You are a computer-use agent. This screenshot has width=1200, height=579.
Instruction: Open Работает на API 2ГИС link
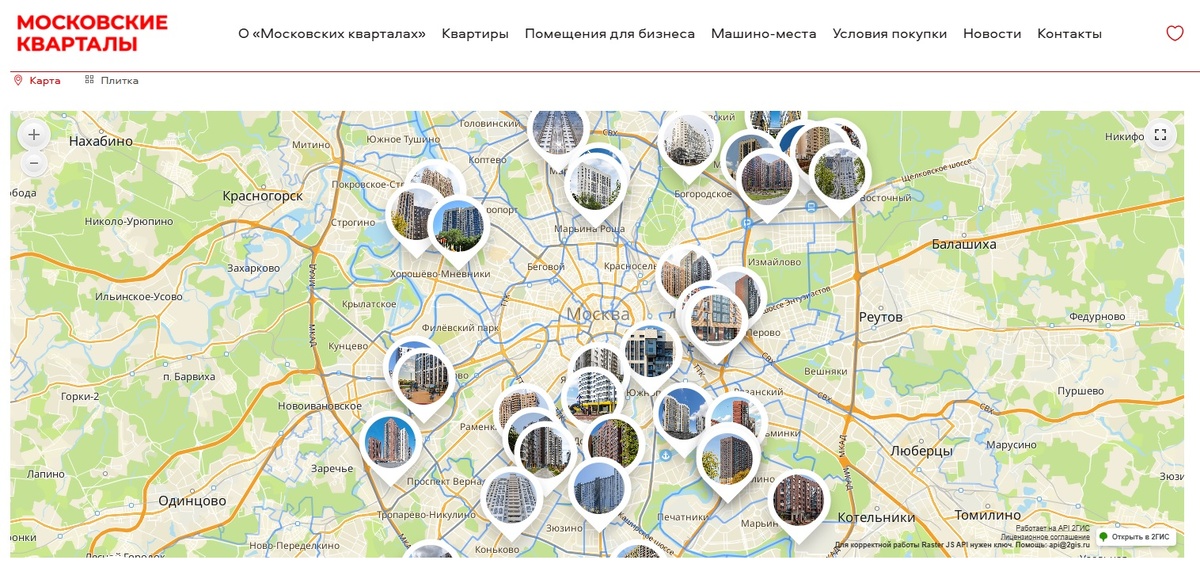click(1053, 528)
